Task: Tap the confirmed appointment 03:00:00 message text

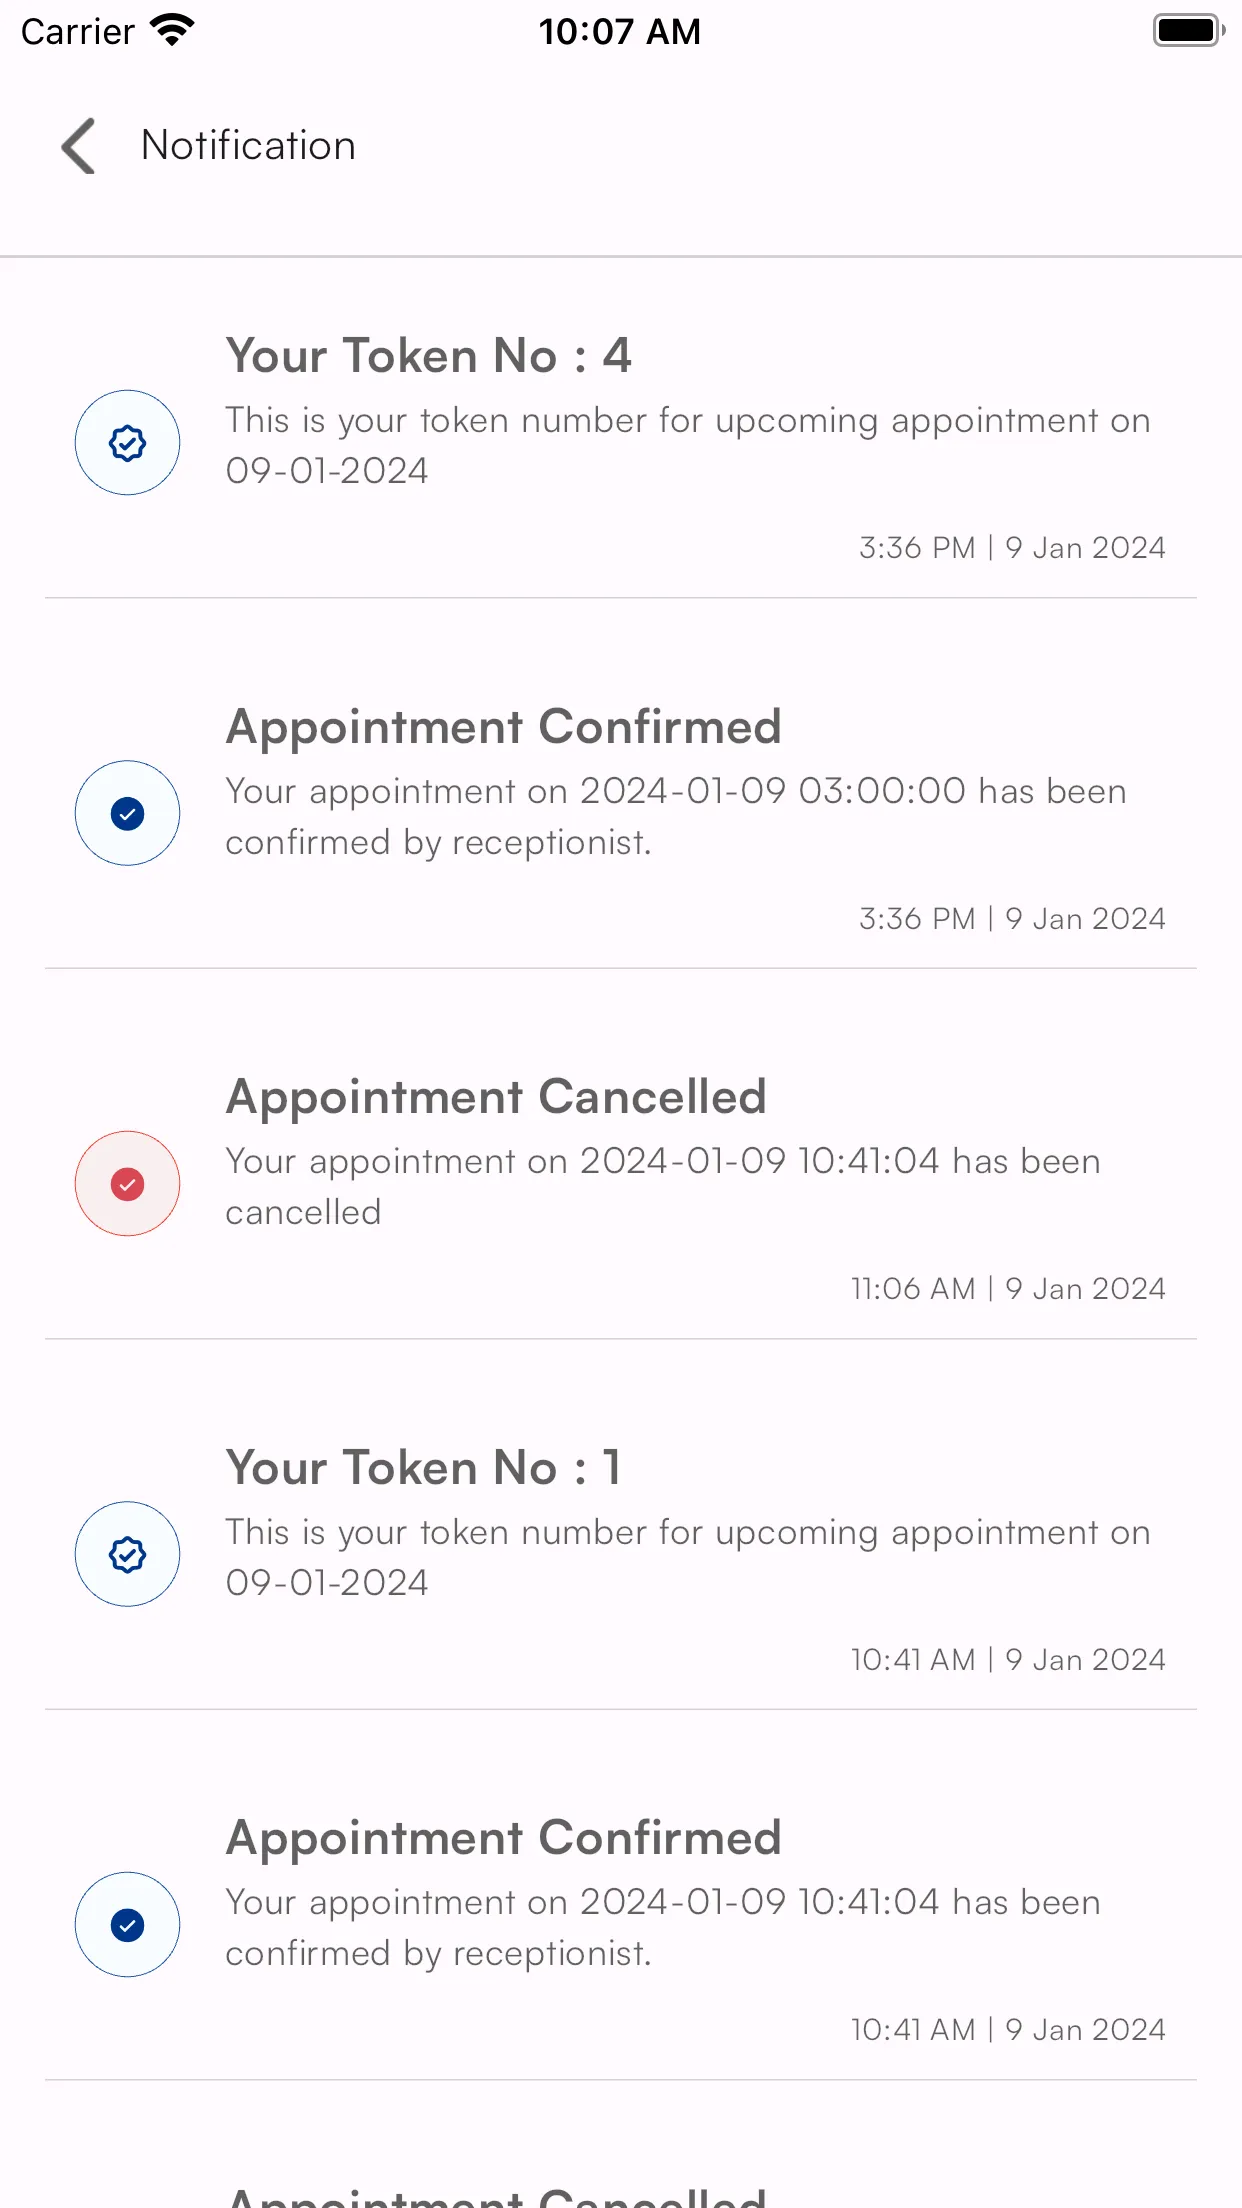Action: pos(676,817)
